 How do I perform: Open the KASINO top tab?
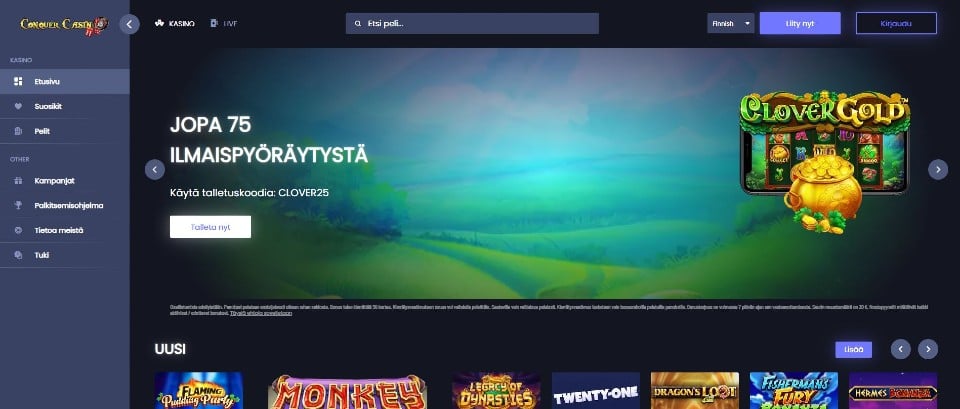pyautogui.click(x=175, y=24)
